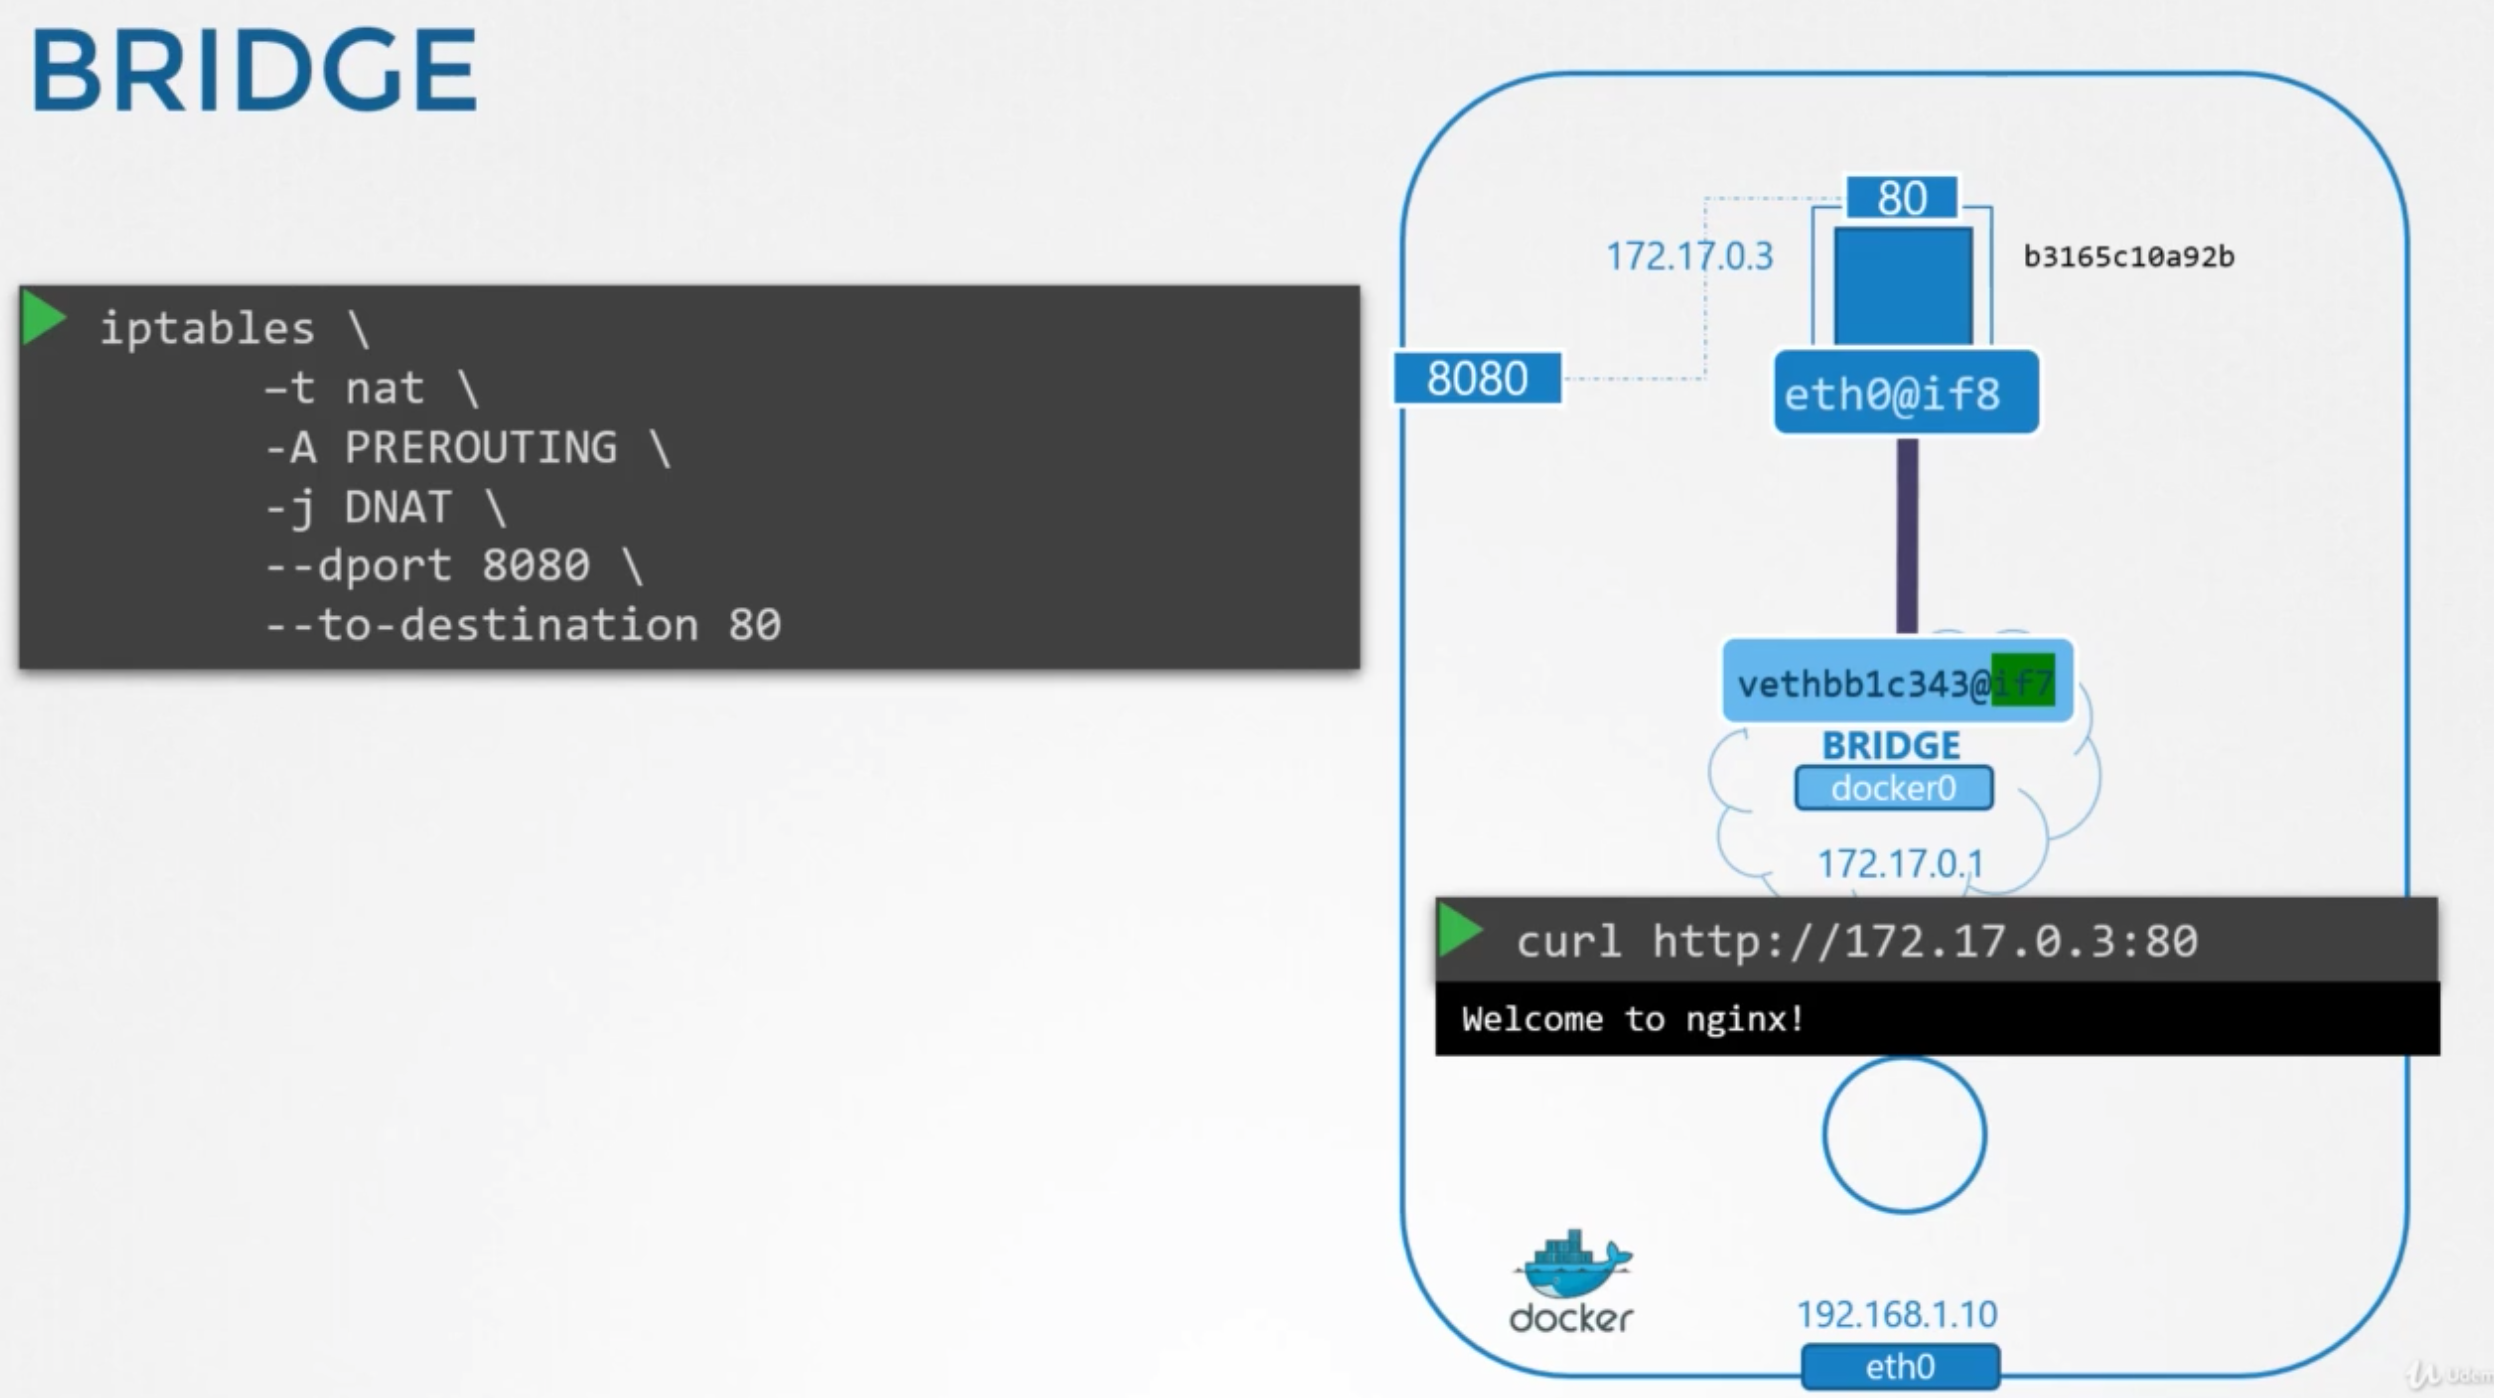2494x1398 pixels.
Task: Click the green highlight on vethbb1c343 label
Action: coord(2022,681)
